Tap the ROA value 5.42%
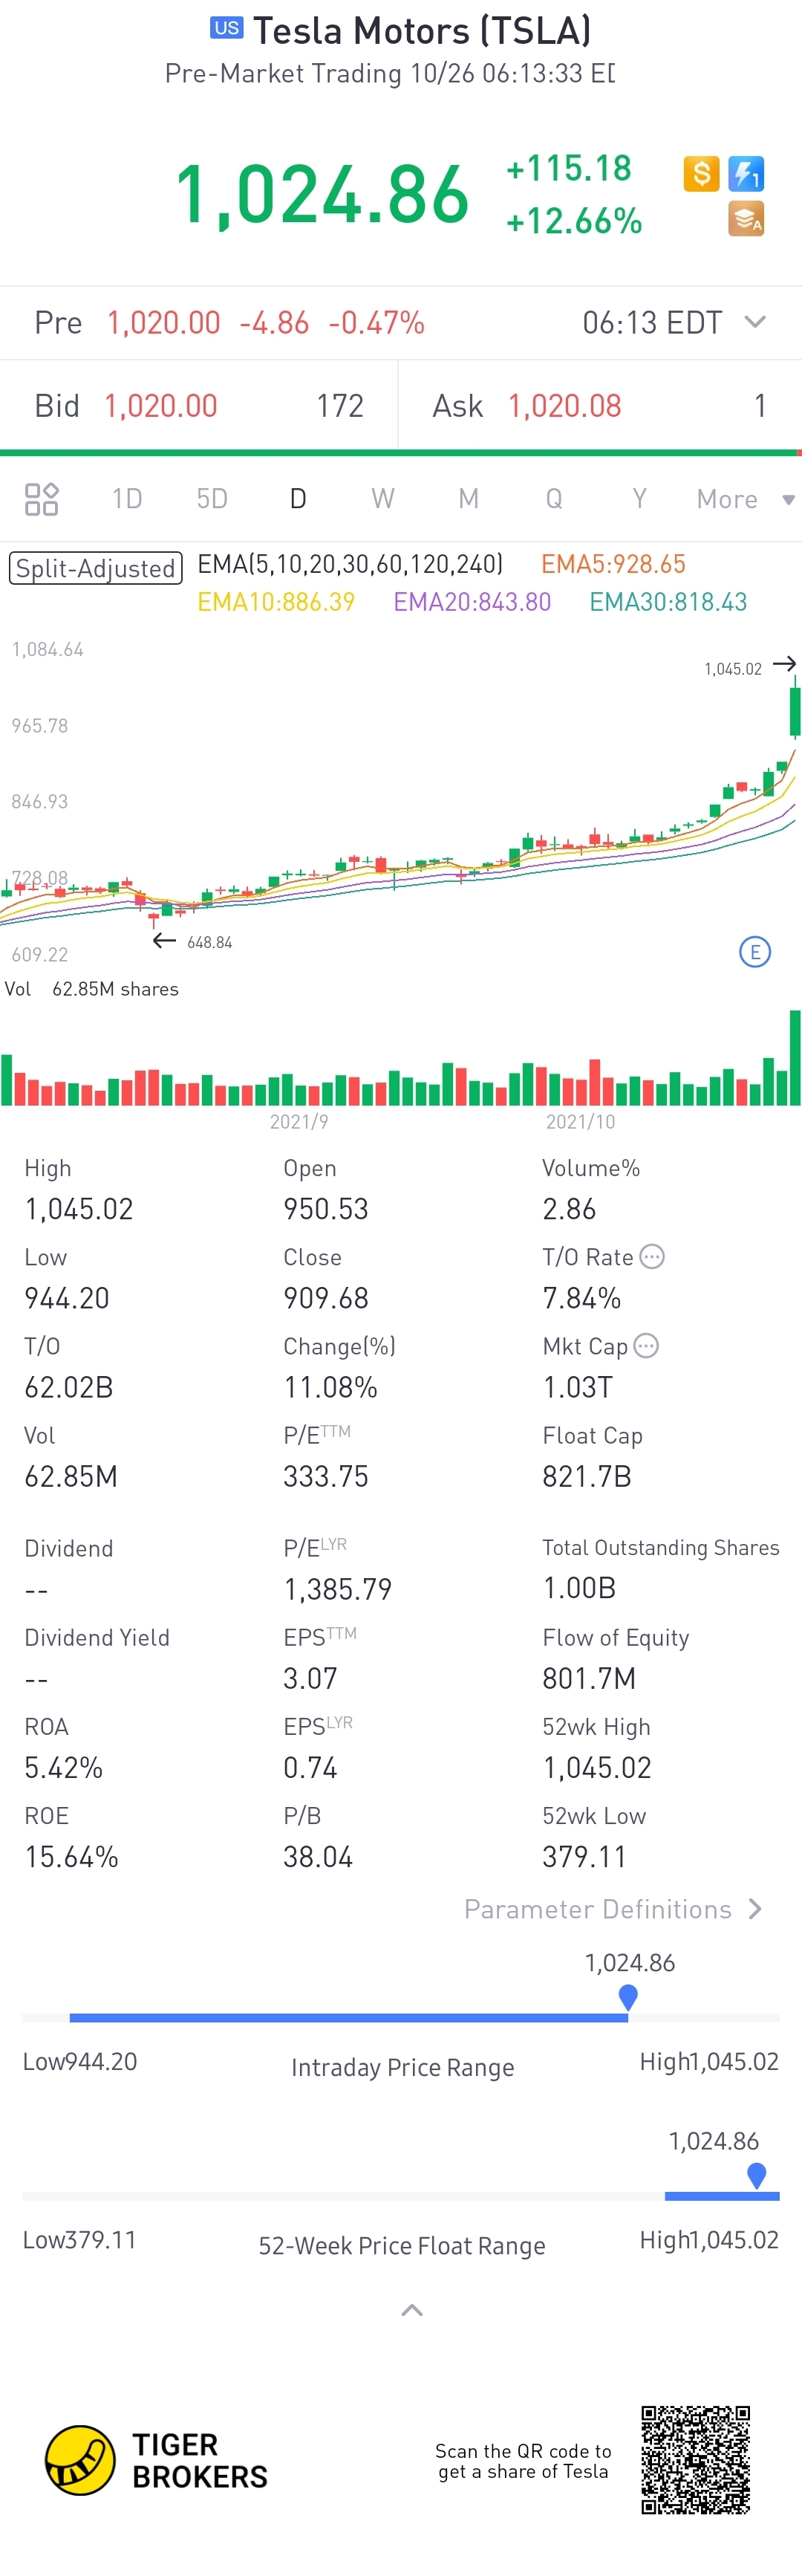Image resolution: width=802 pixels, height=2576 pixels. (x=64, y=1767)
